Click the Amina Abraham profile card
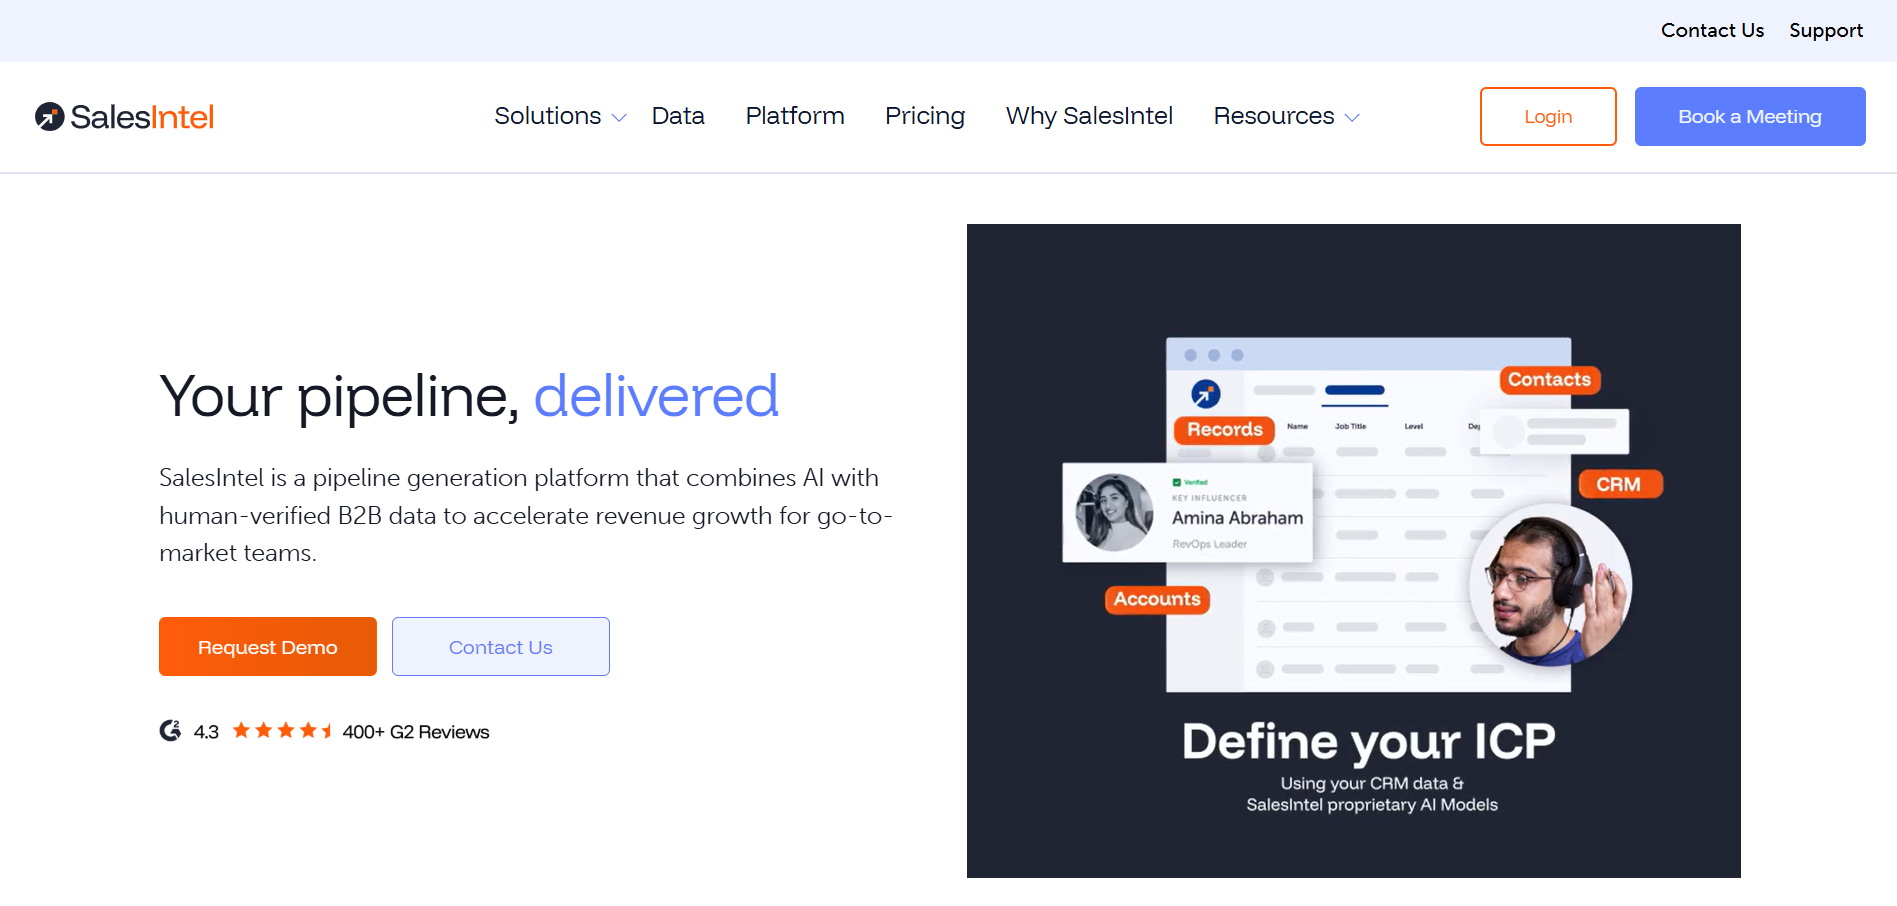Viewport: 1897px width, 906px height. point(1188,513)
